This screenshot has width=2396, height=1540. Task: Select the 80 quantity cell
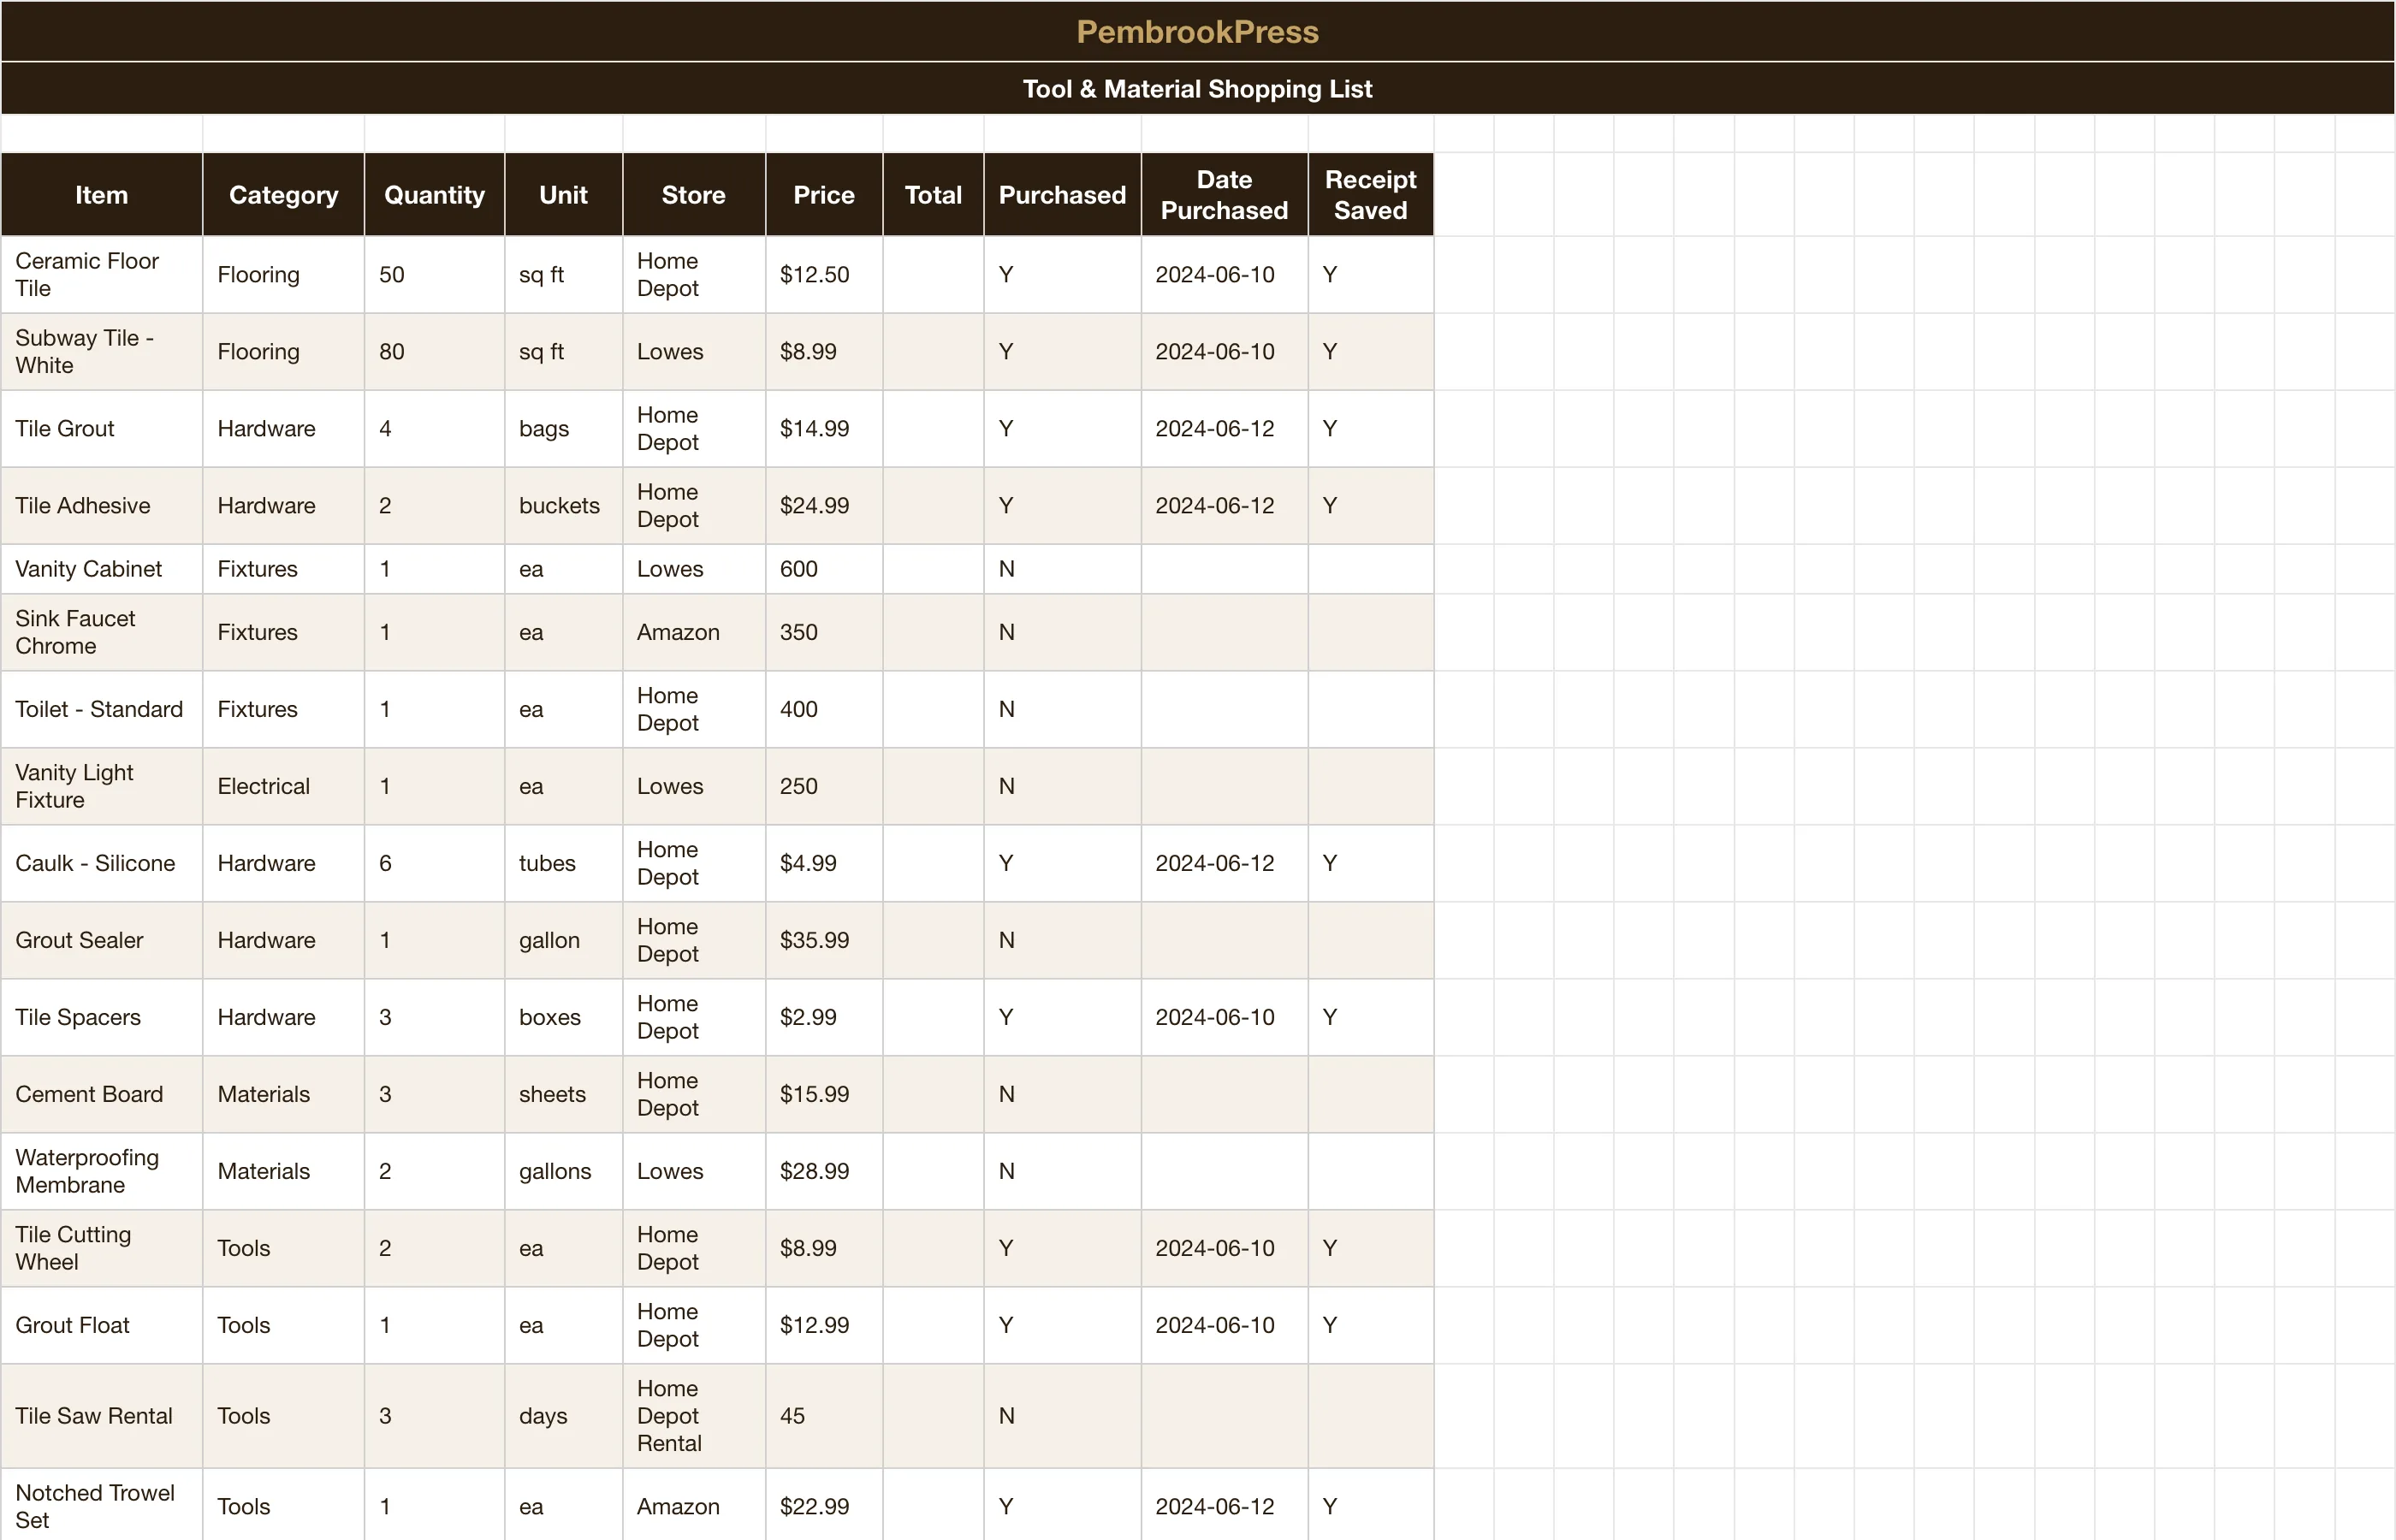435,352
